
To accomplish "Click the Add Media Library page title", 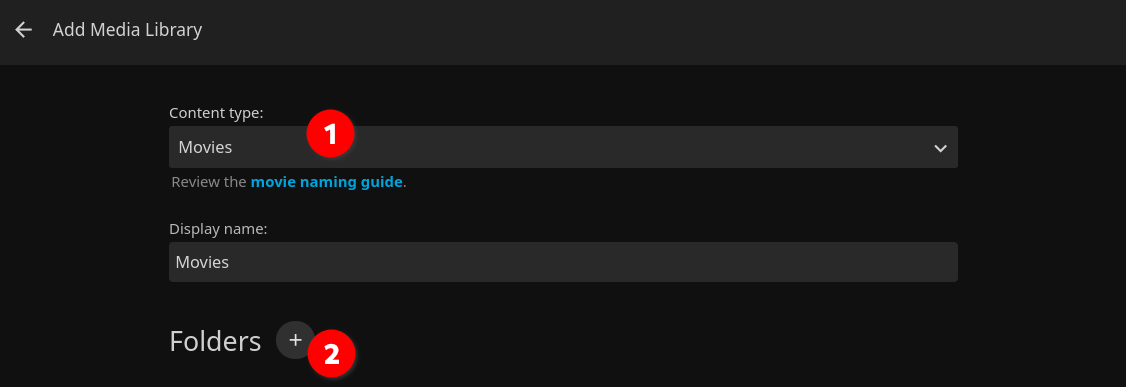I will (127, 29).
